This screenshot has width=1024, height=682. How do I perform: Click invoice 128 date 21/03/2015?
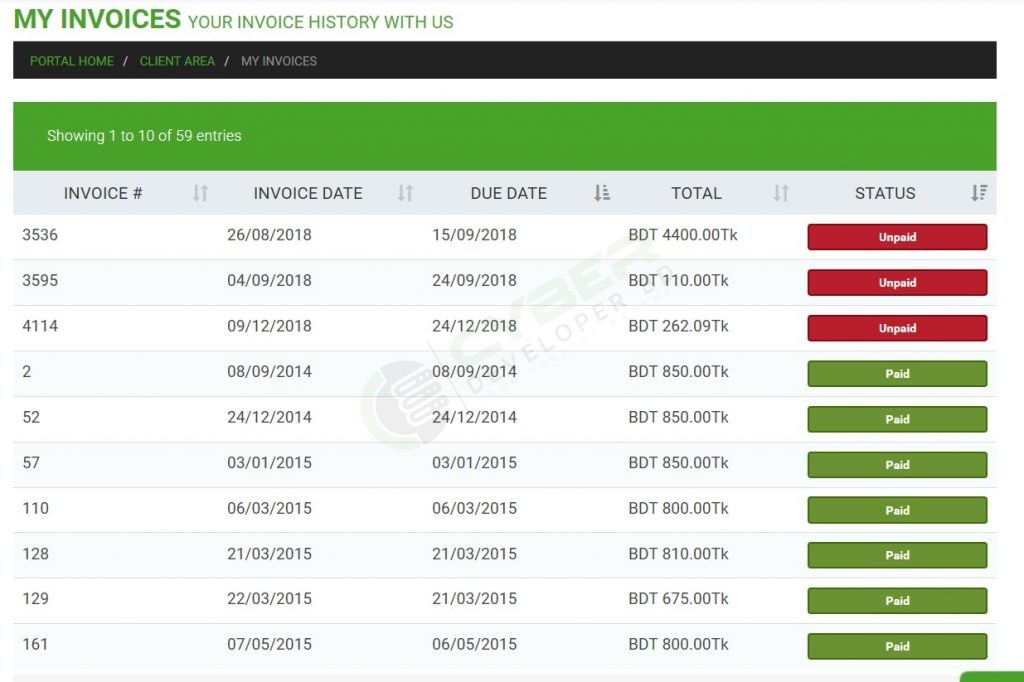pyautogui.click(x=269, y=554)
